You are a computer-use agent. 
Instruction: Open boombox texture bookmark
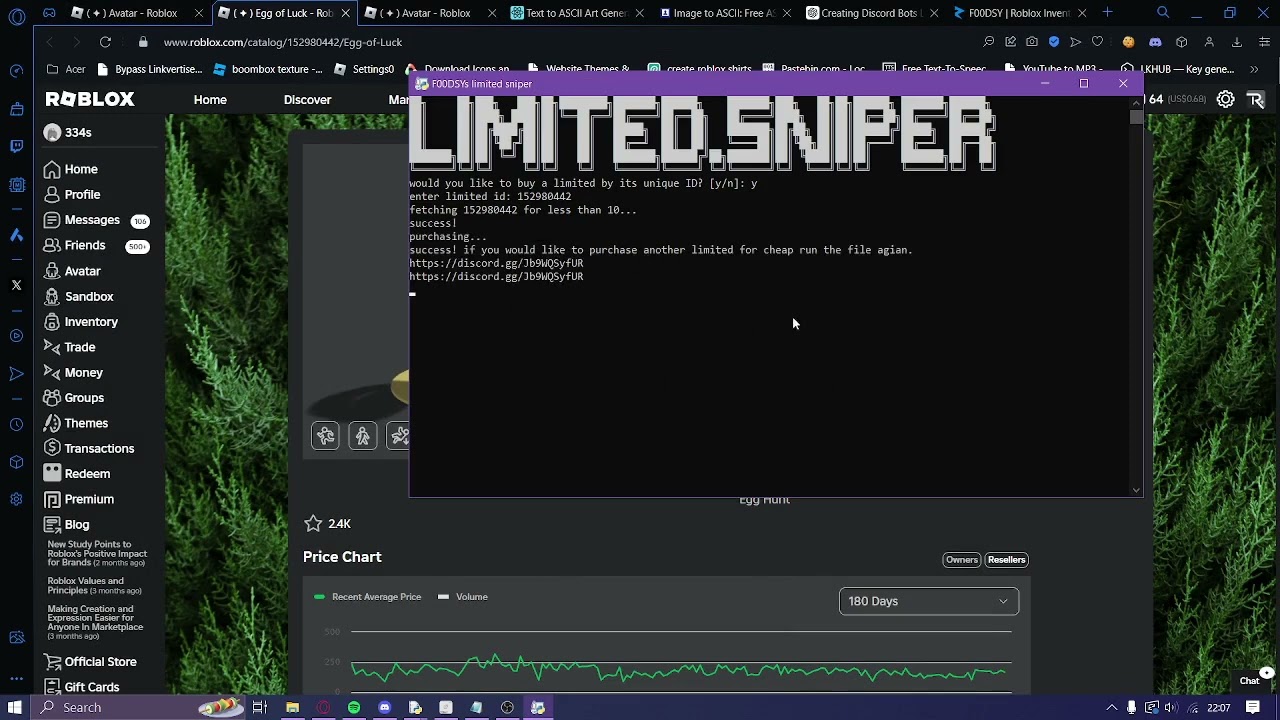click(268, 69)
